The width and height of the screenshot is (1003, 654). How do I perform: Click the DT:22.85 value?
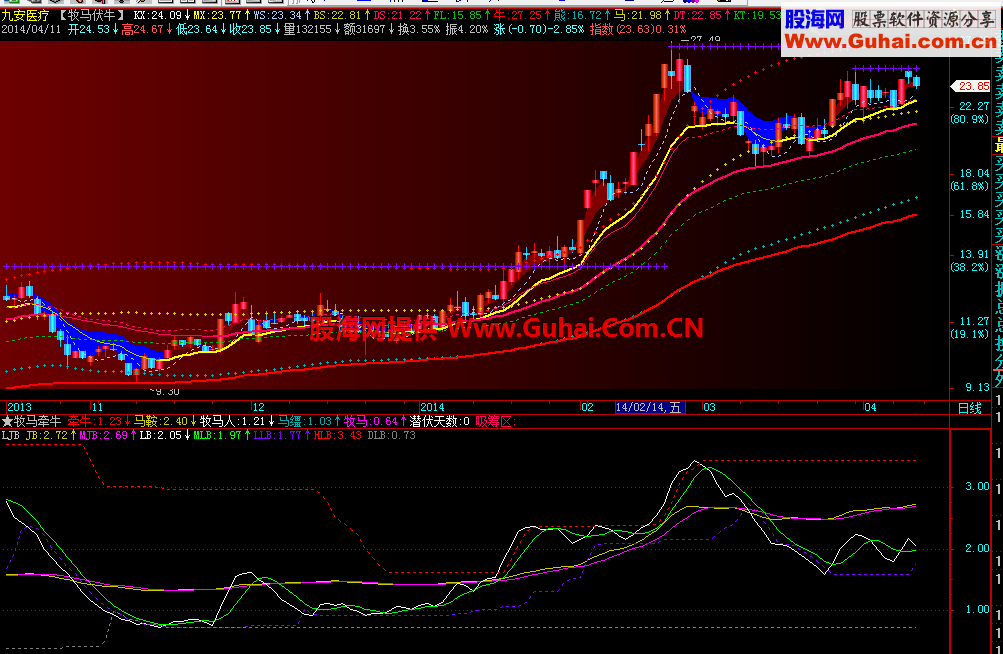tap(697, 15)
